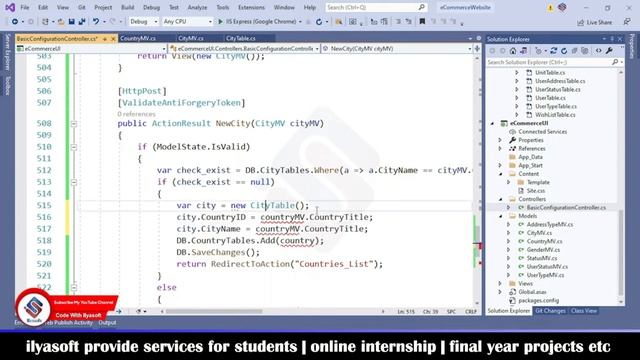Viewport: 640px width, 360px height.
Task: Expand the UserTable.cs node
Action: (517, 98)
